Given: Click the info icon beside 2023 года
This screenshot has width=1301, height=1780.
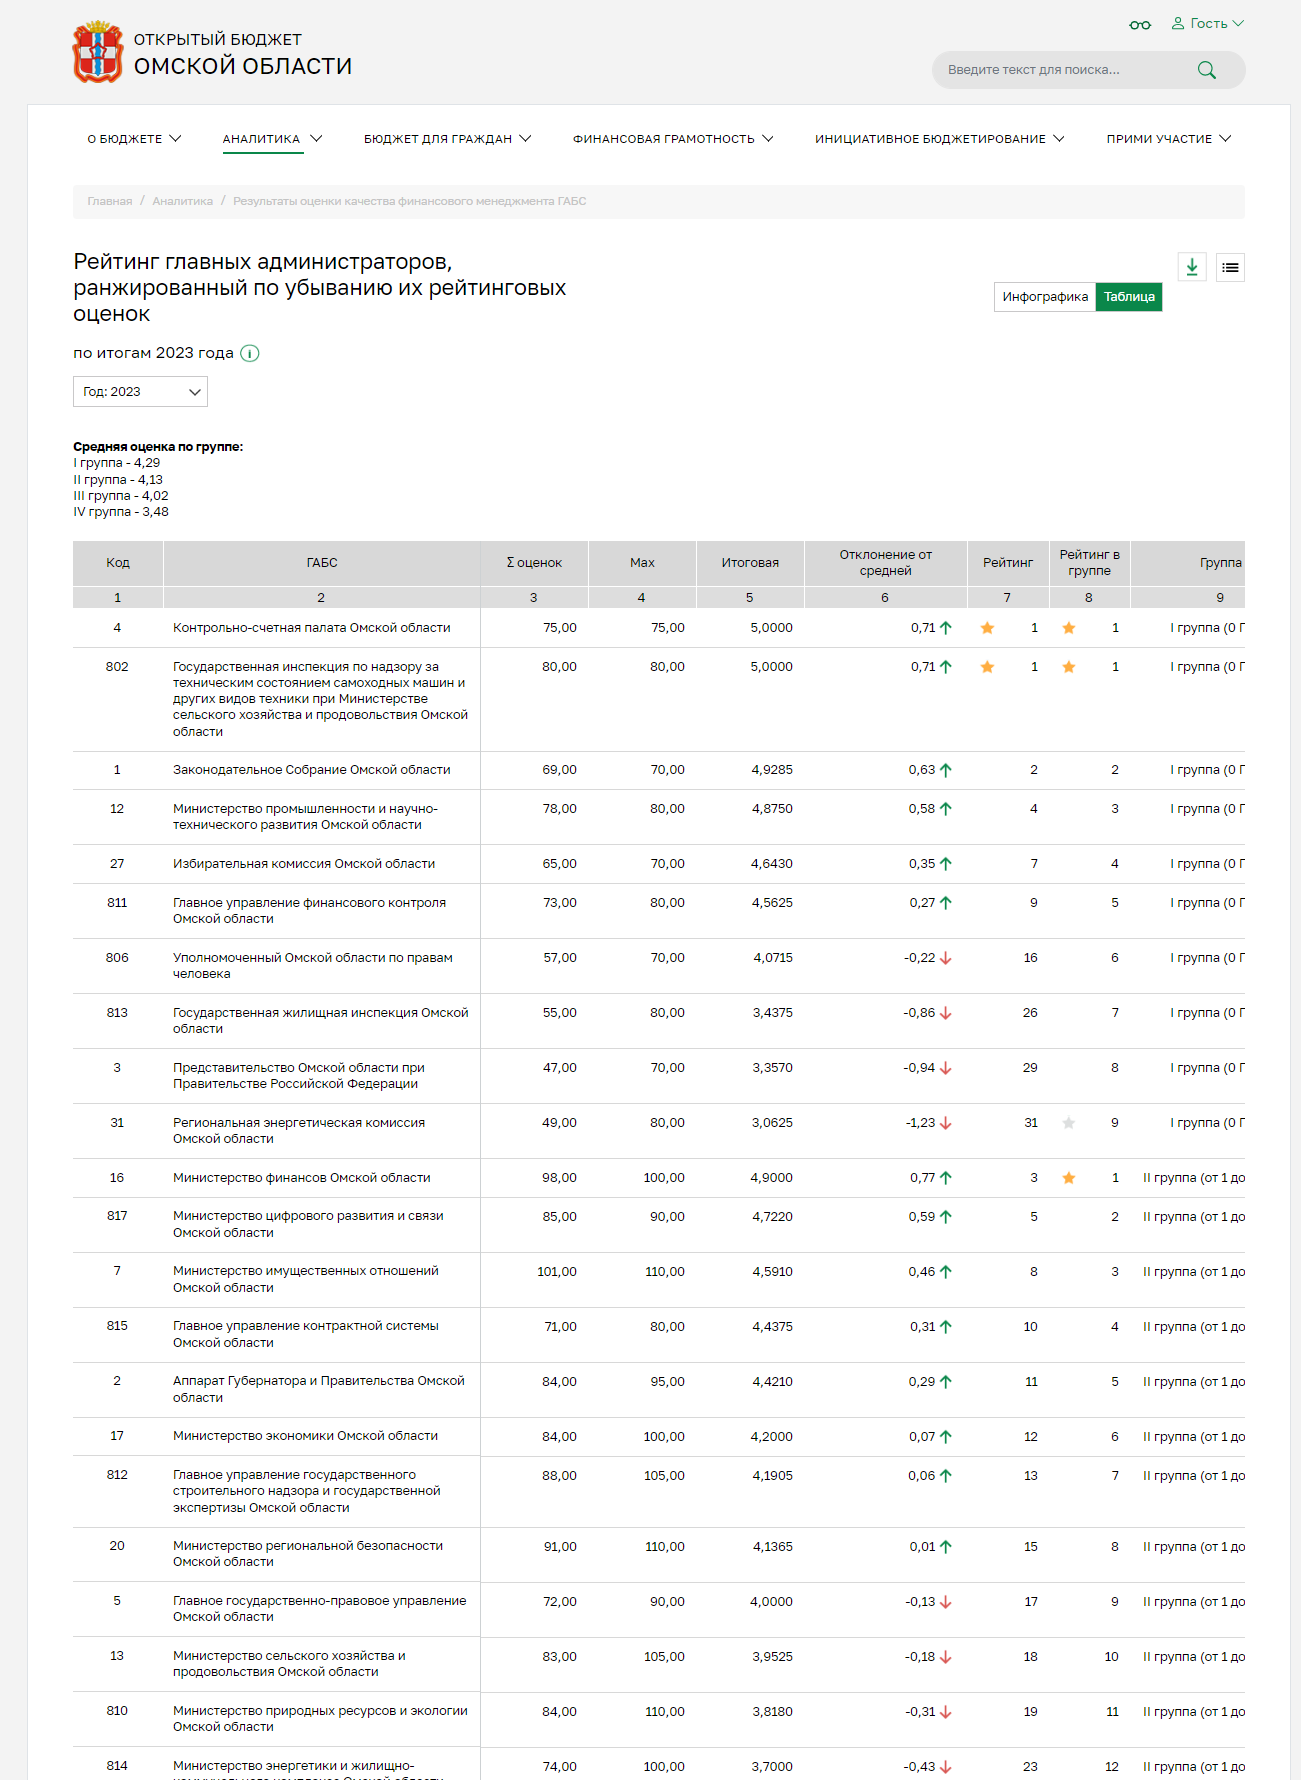Looking at the screenshot, I should pyautogui.click(x=250, y=353).
